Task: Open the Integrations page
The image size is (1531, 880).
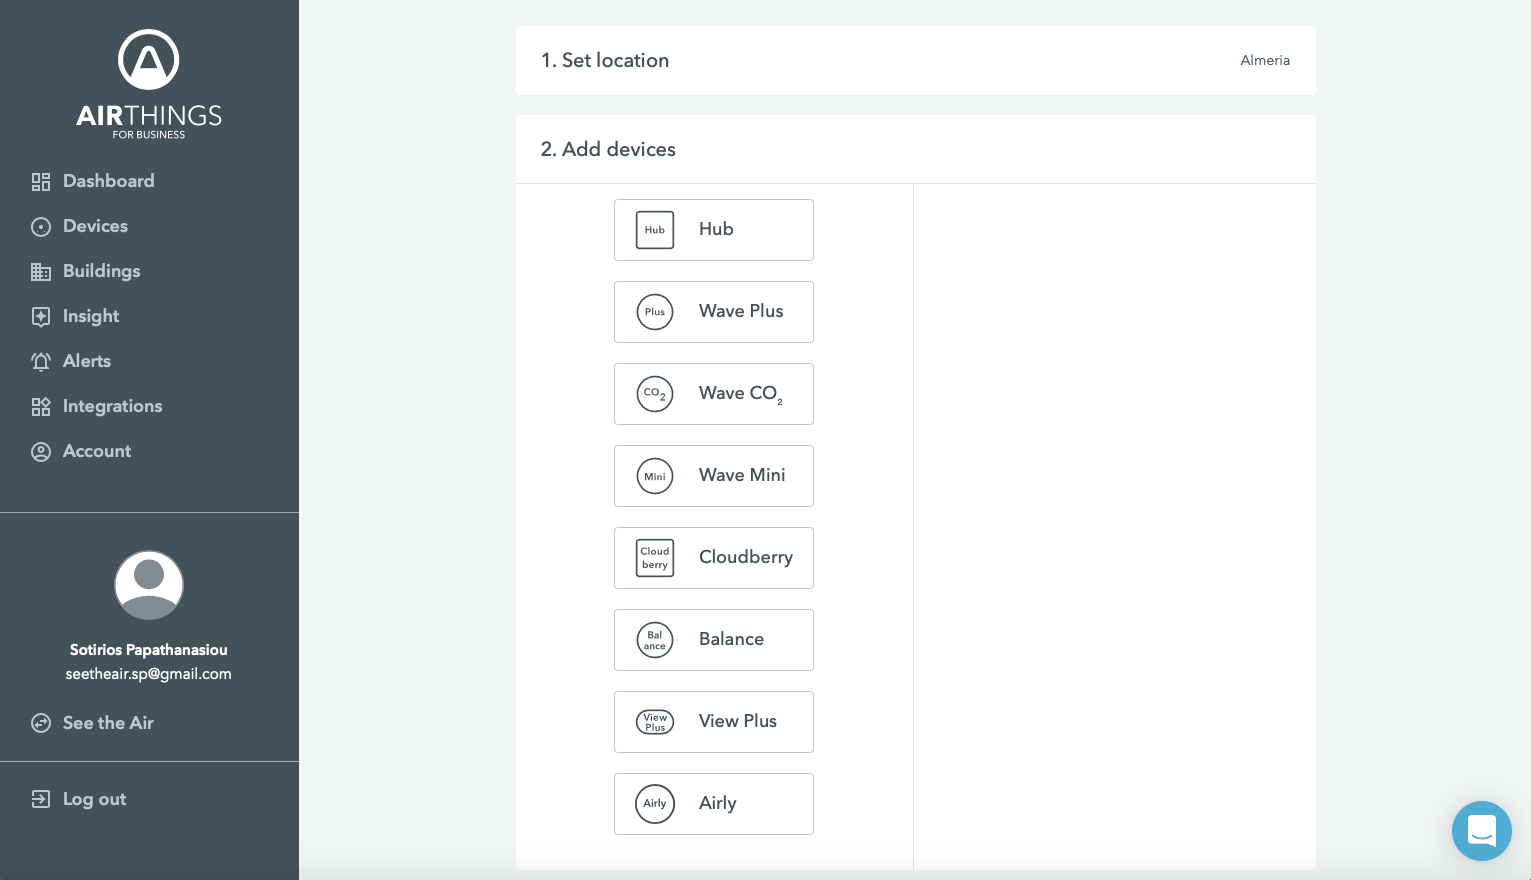Action: tap(112, 406)
